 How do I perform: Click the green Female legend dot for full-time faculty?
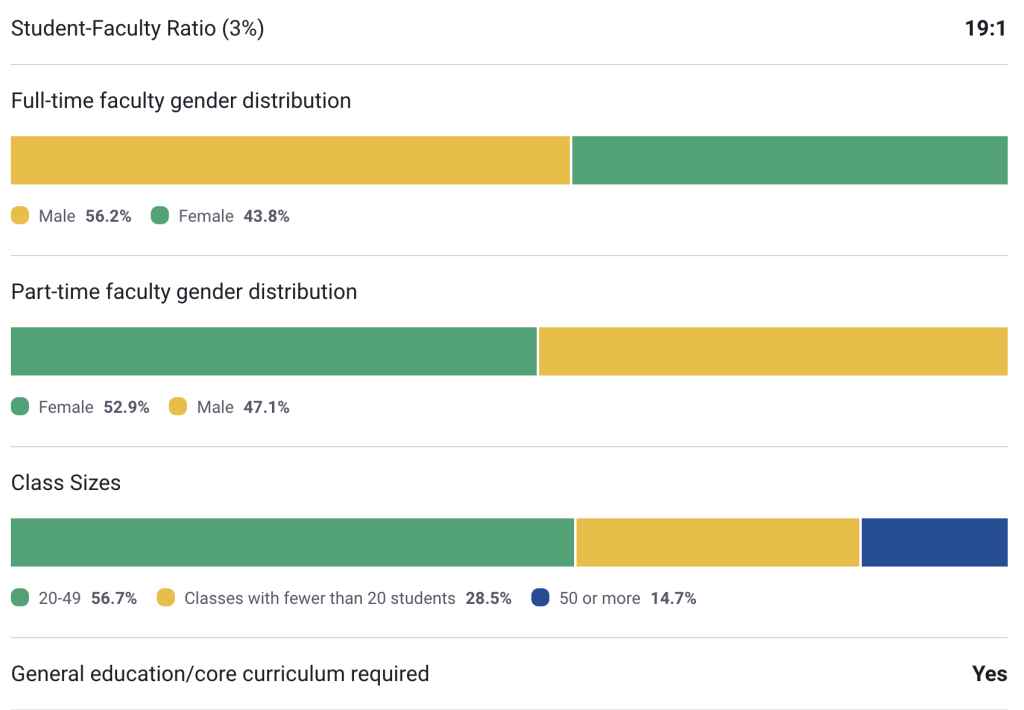coord(160,216)
